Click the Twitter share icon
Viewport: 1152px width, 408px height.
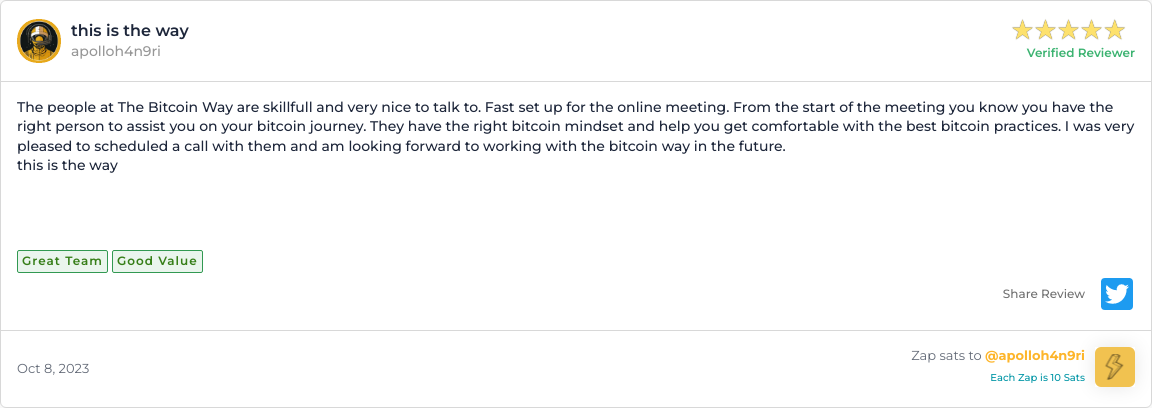(1117, 294)
